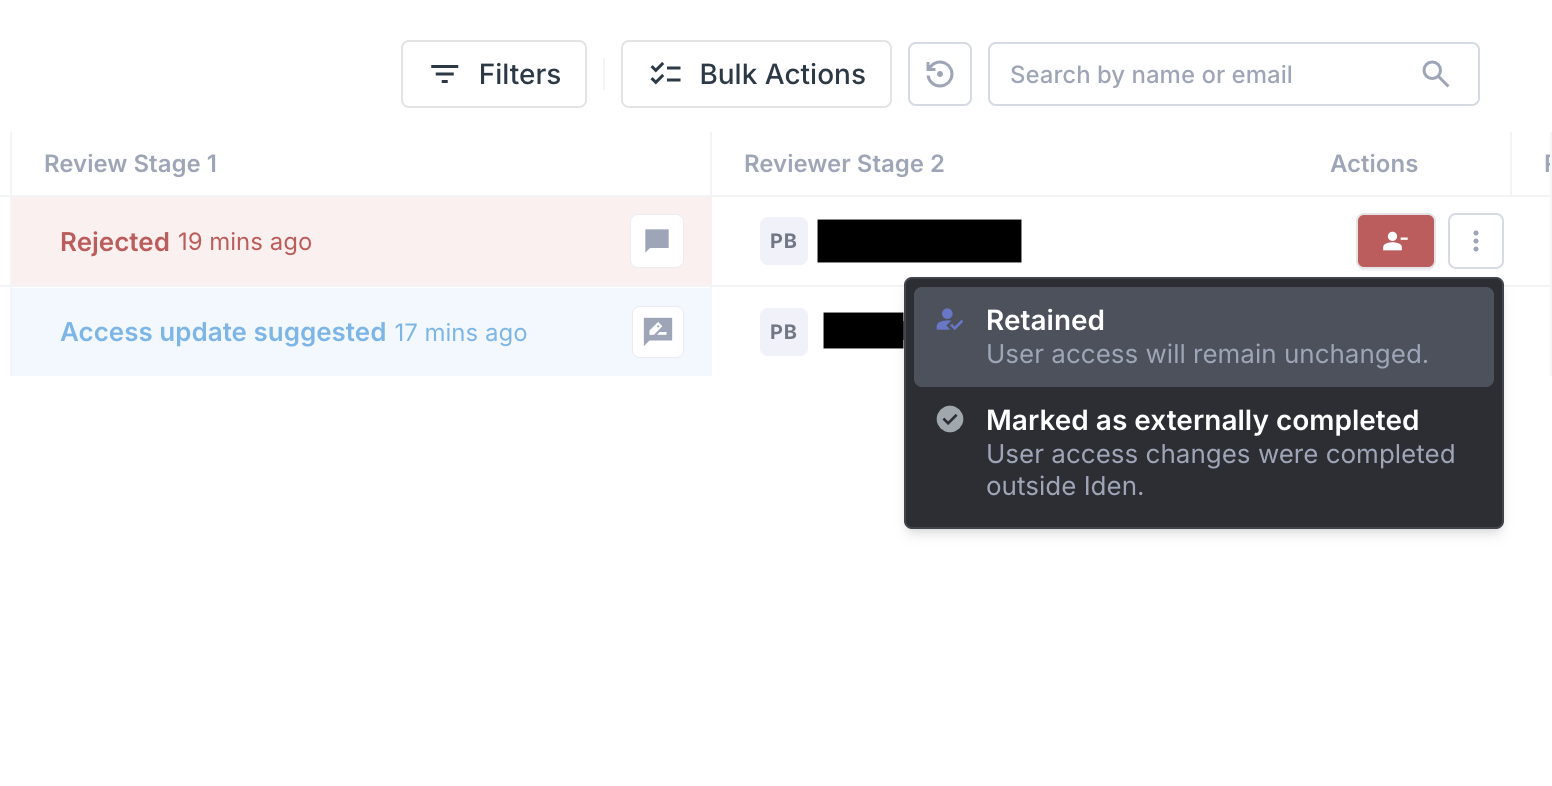Click checkmark circle icon beside externally completed
Screen dimensions: 1552x786
point(949,420)
